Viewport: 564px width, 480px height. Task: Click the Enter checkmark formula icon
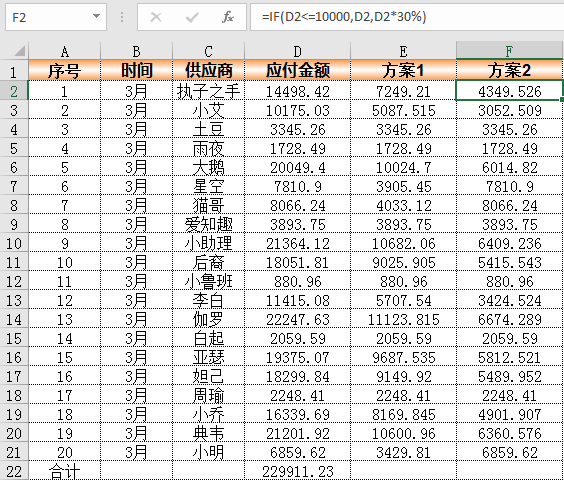coord(192,17)
